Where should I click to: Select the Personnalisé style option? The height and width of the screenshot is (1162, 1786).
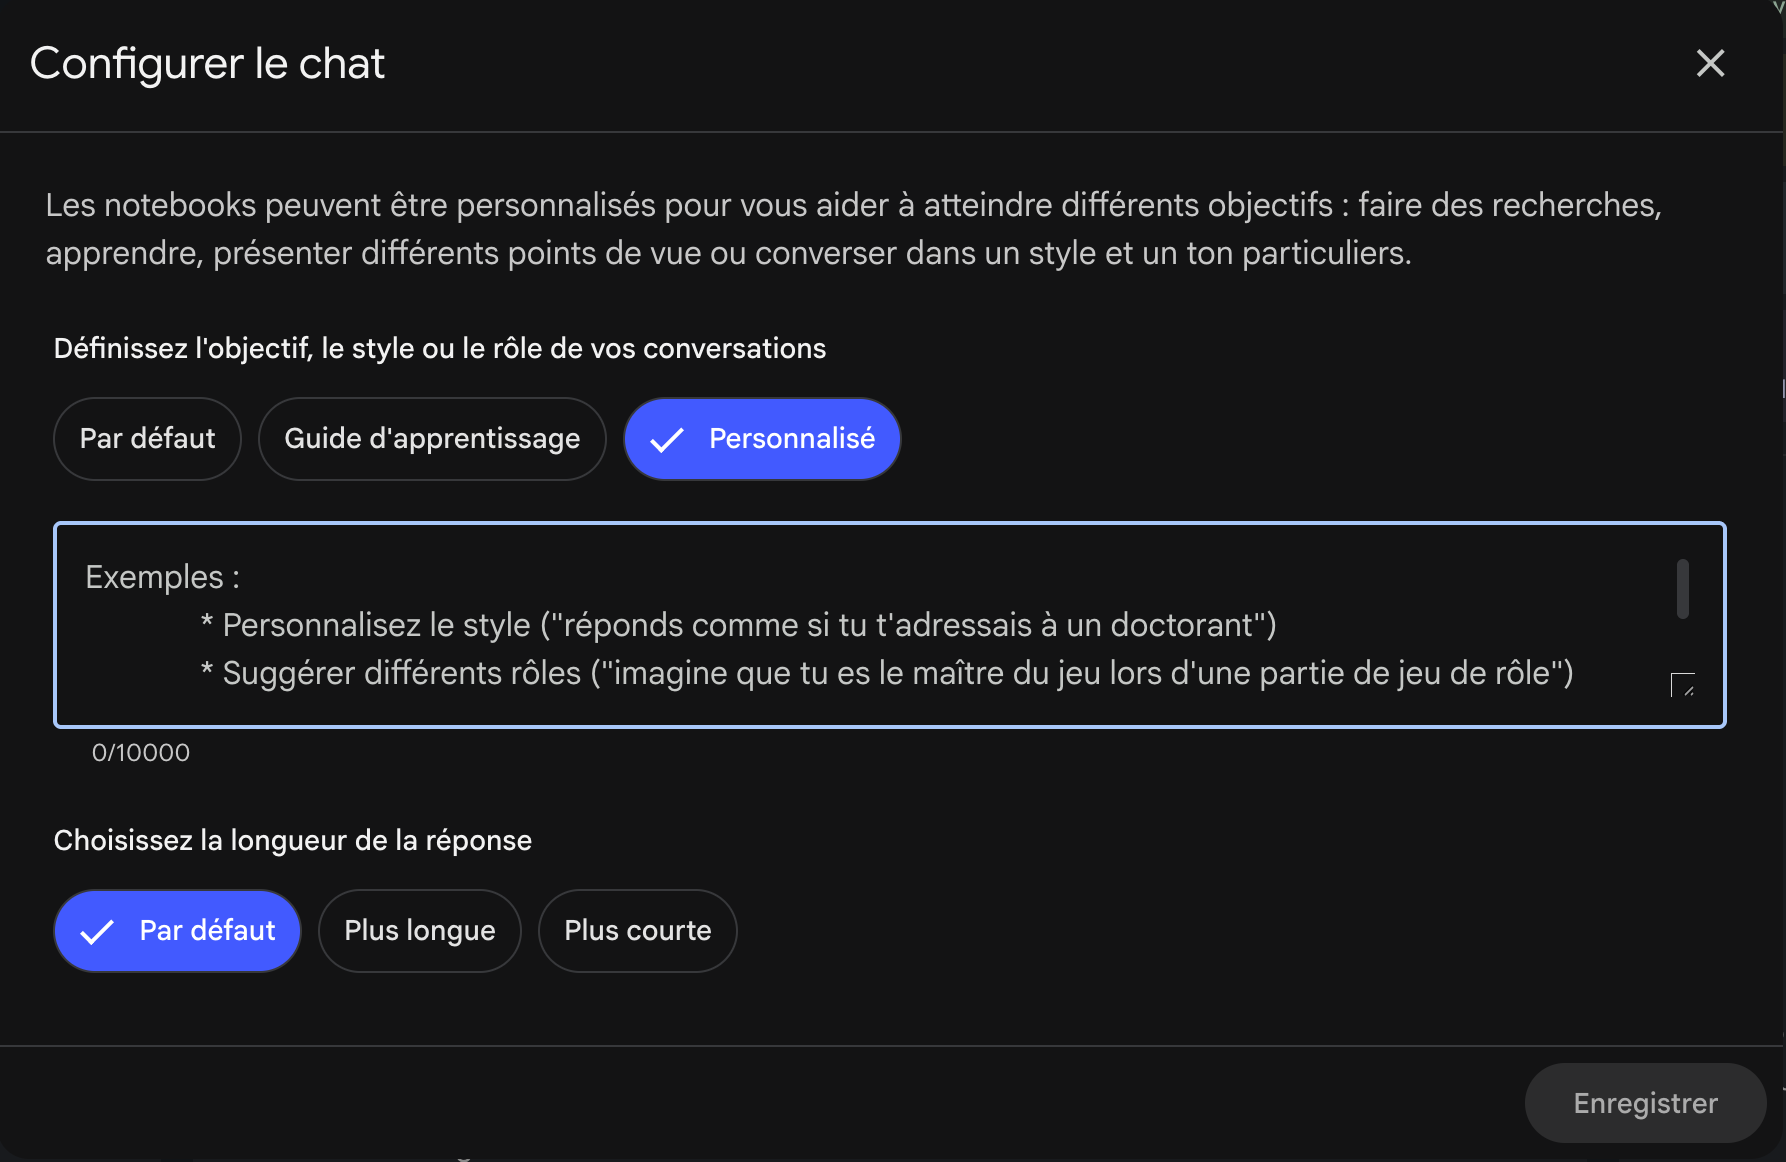pos(762,439)
